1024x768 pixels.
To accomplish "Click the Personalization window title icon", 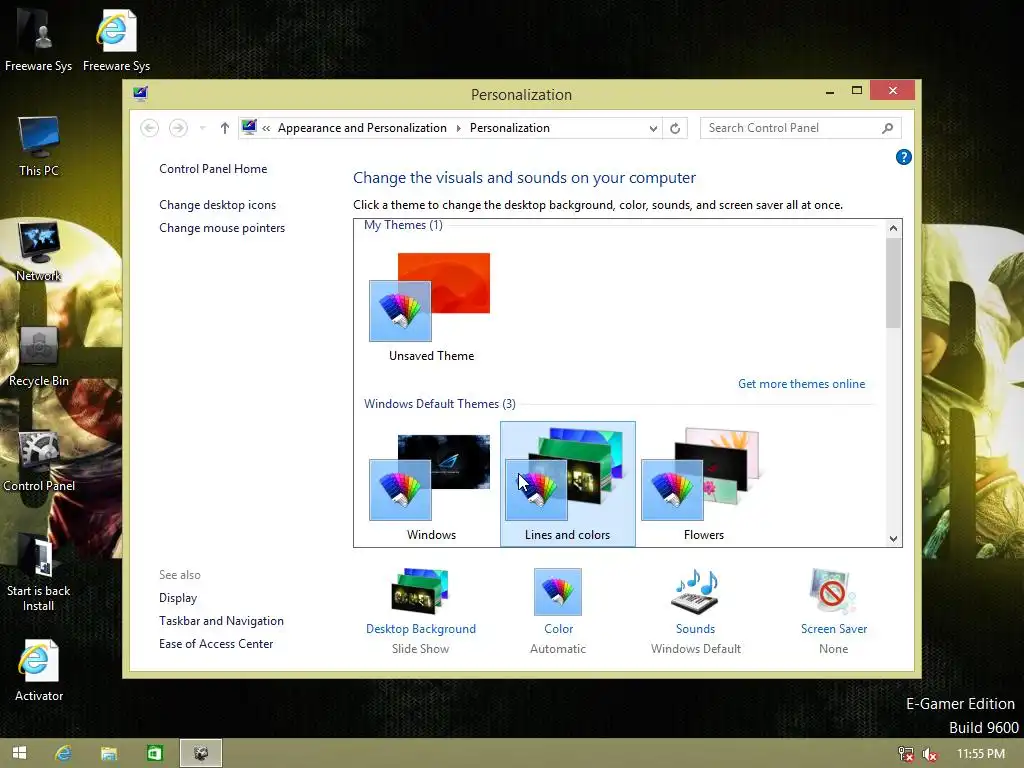I will [140, 94].
